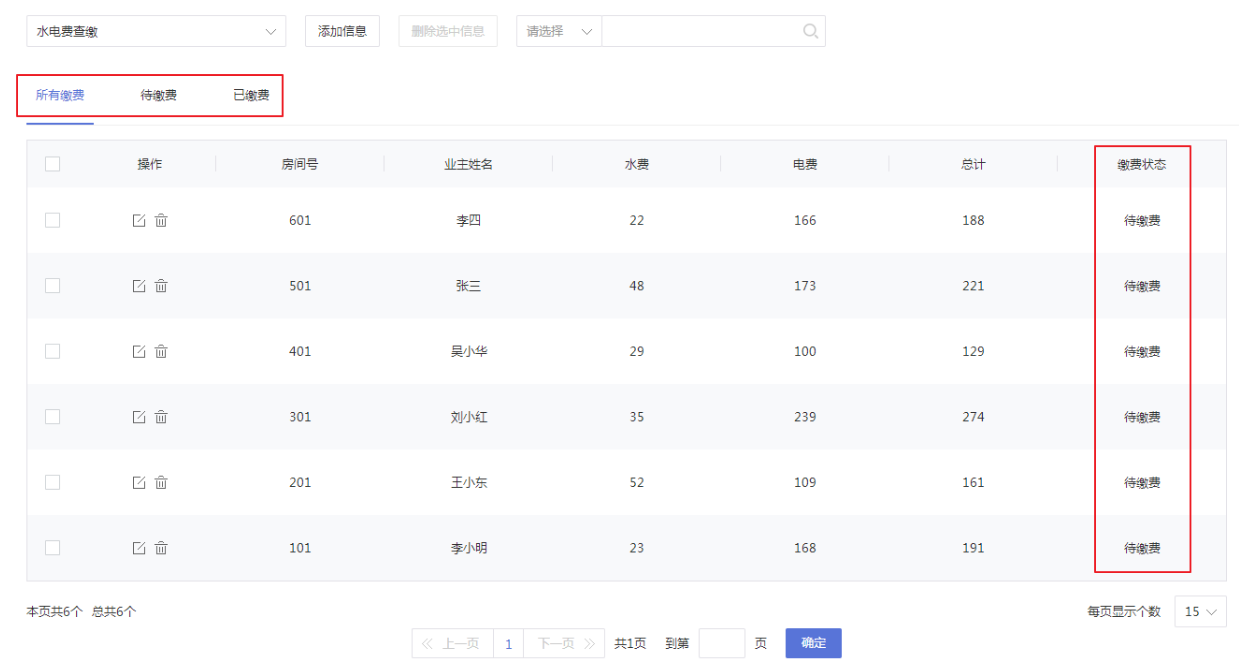
Task: Remove the 王小东 room 201 record
Action: click(x=161, y=482)
